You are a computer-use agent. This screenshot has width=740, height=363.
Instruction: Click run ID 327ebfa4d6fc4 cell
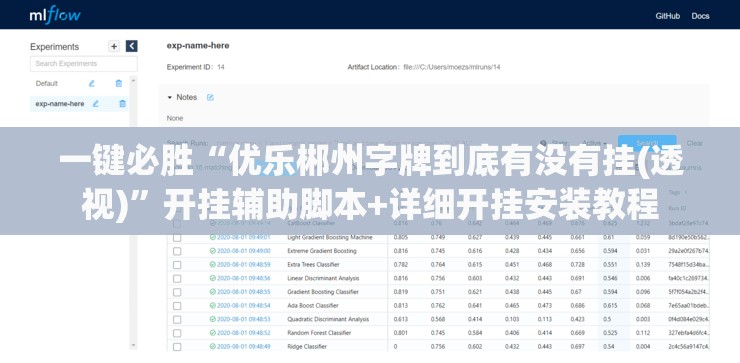pyautogui.click(x=689, y=333)
